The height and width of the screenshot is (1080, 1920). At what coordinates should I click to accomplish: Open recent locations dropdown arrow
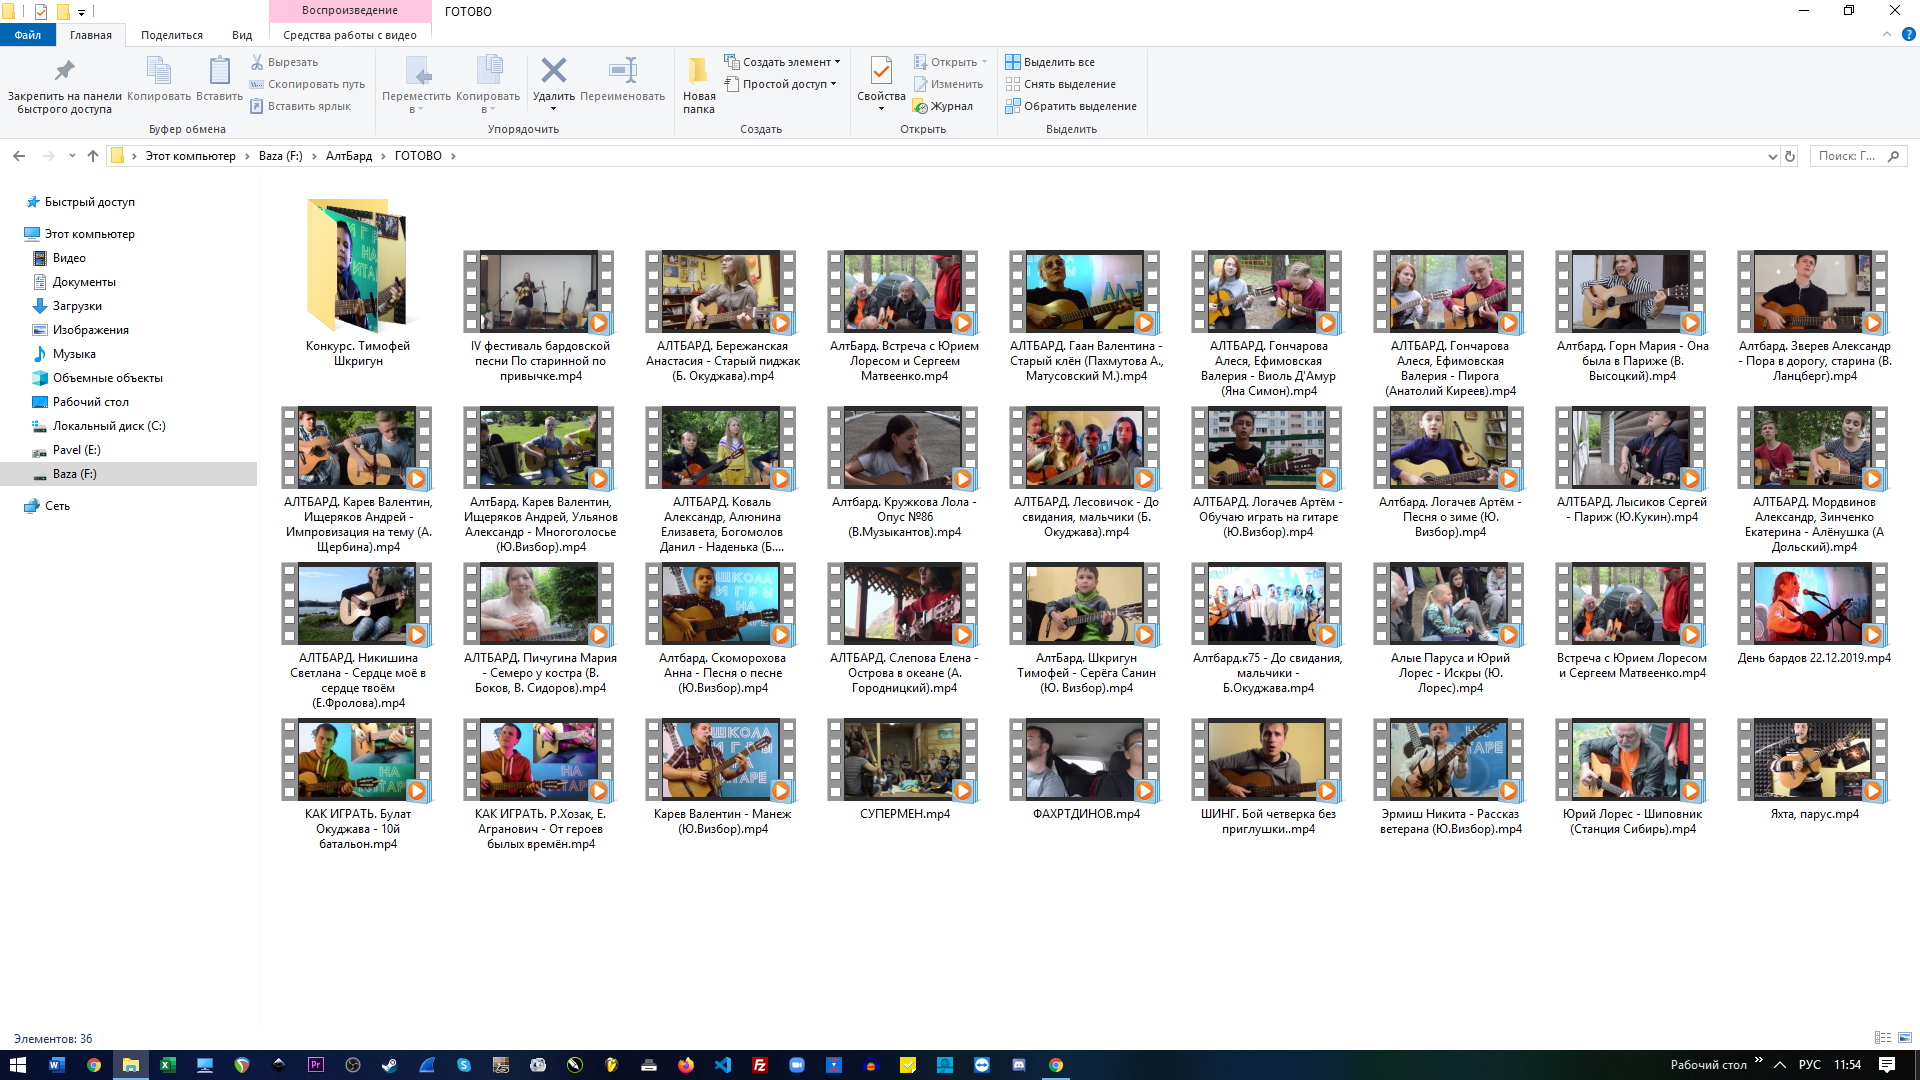(x=72, y=156)
